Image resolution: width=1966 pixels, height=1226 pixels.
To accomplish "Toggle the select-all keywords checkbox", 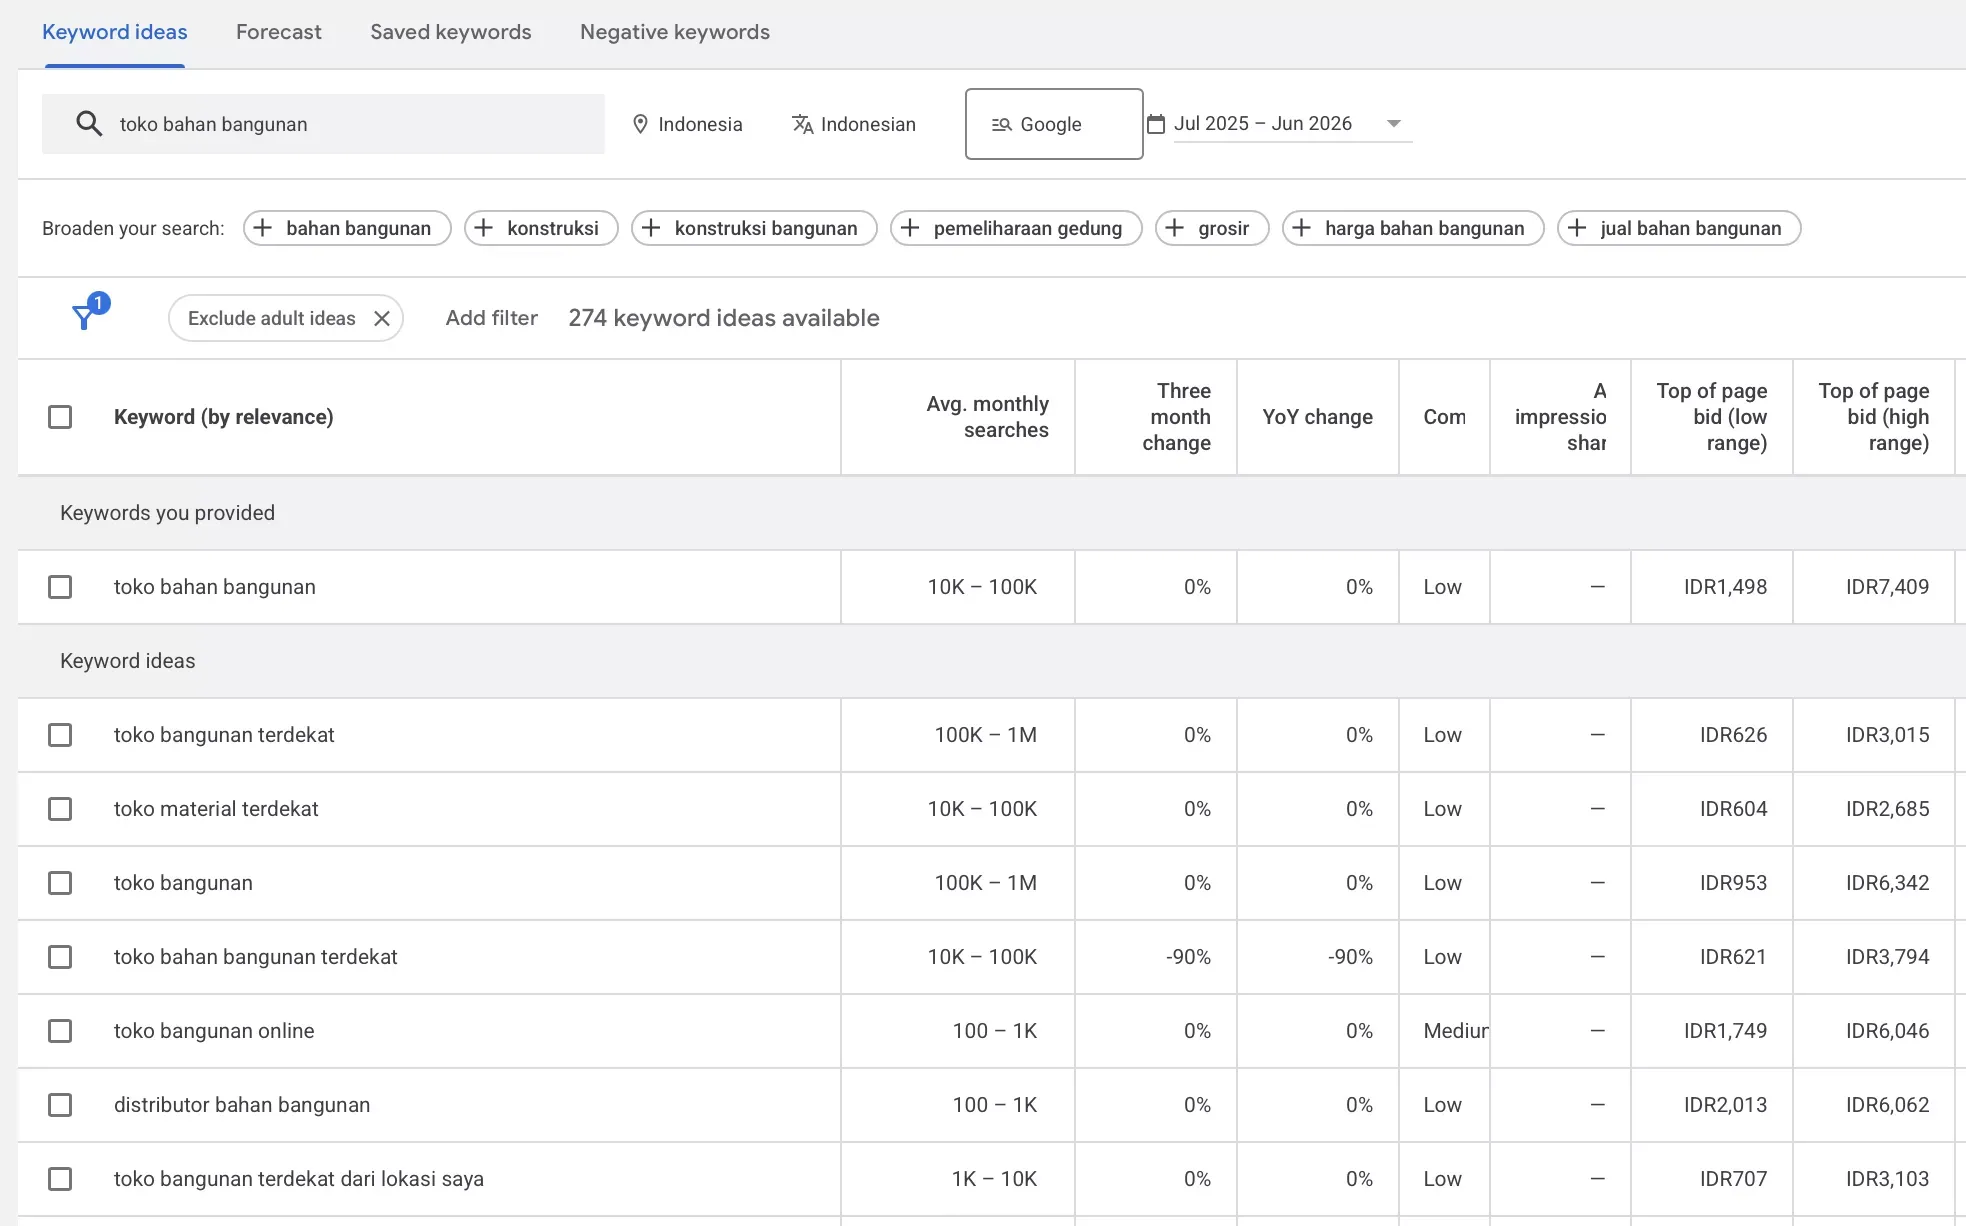I will pyautogui.click(x=60, y=417).
